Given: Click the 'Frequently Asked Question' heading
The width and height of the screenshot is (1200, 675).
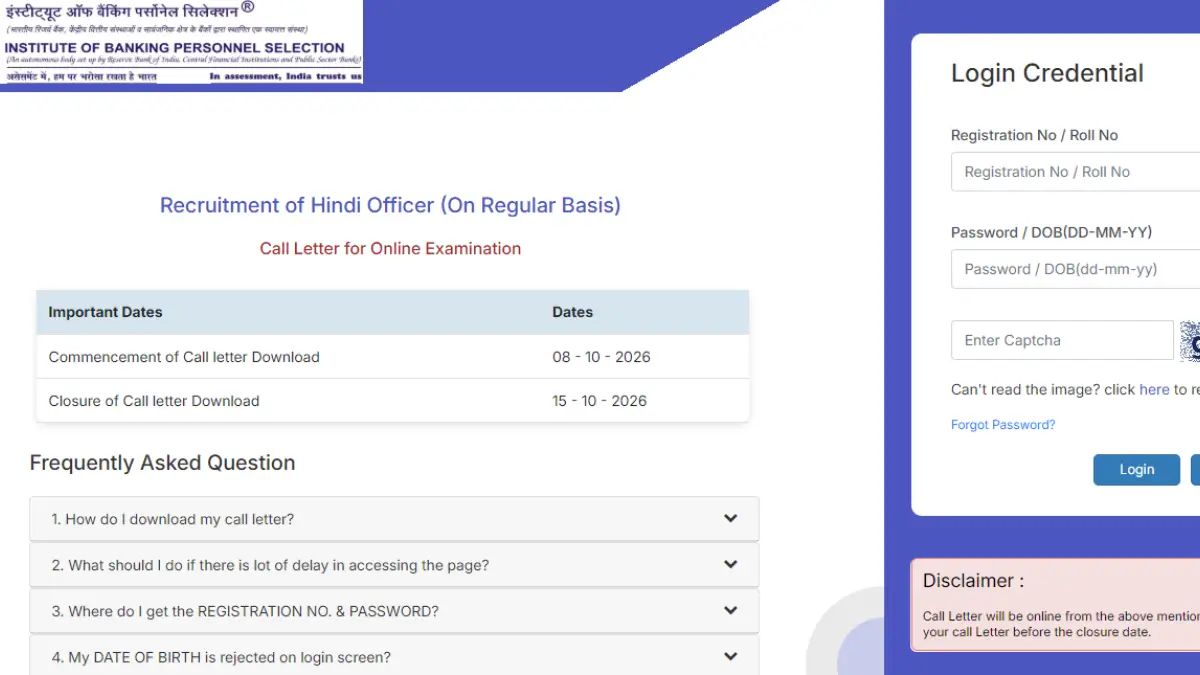Looking at the screenshot, I should [x=162, y=463].
